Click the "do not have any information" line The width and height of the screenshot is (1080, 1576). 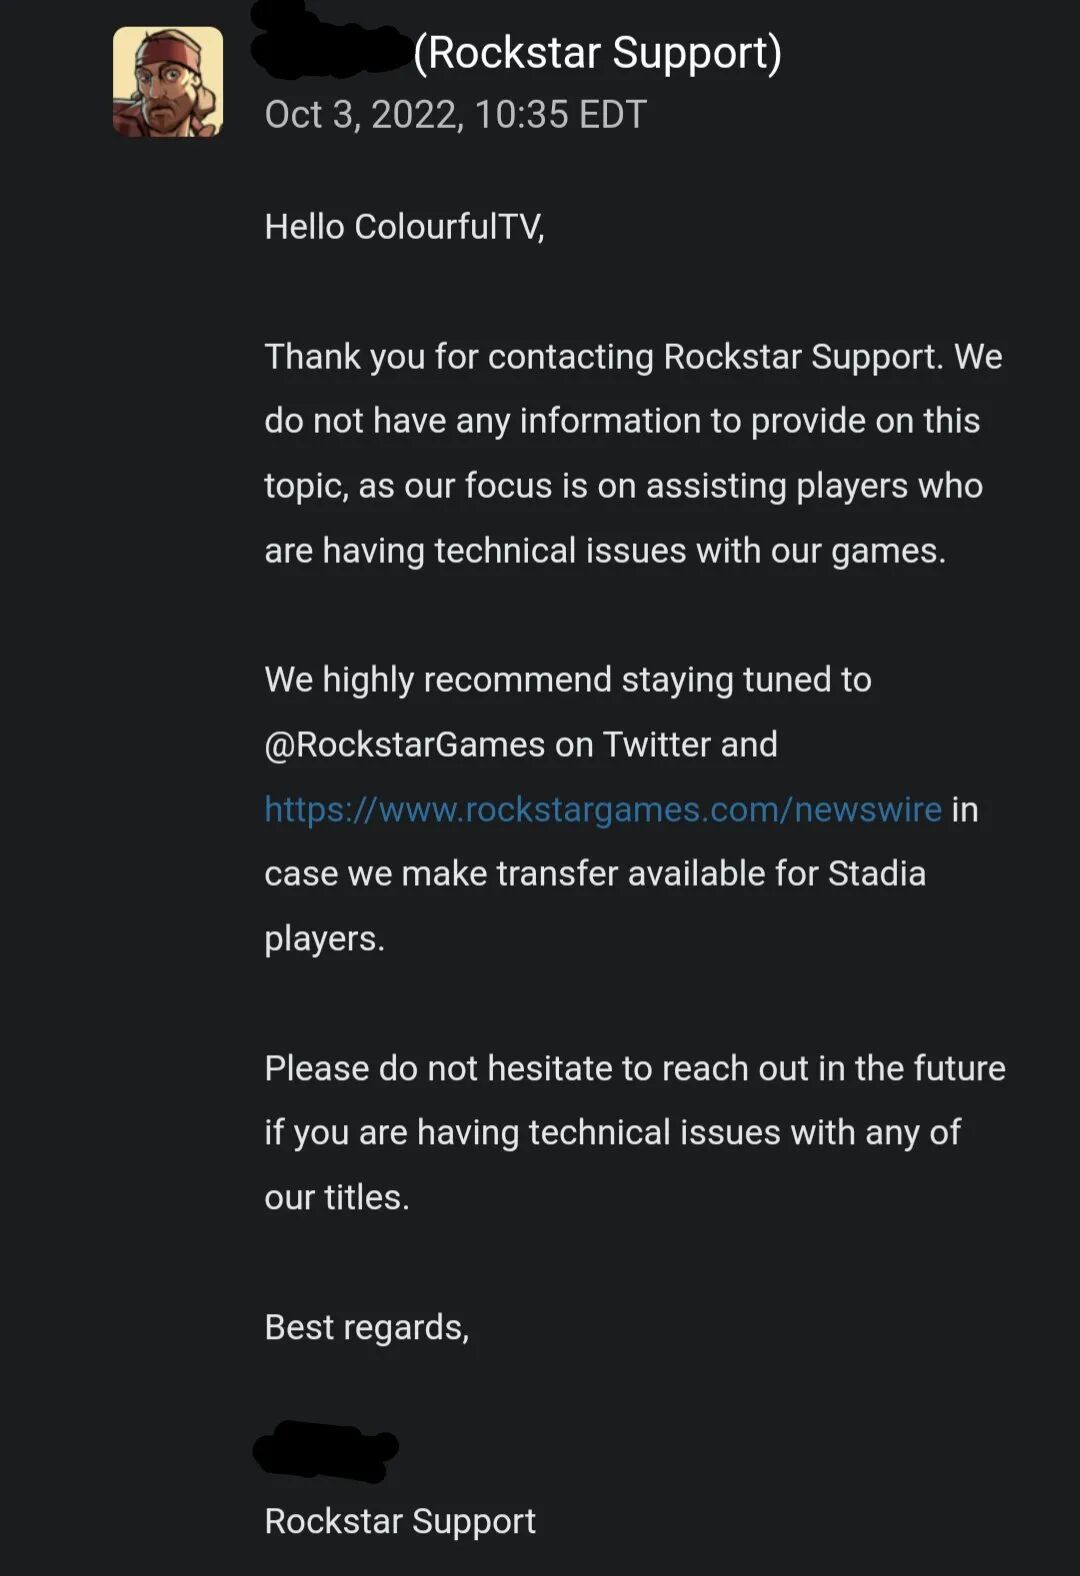(621, 421)
